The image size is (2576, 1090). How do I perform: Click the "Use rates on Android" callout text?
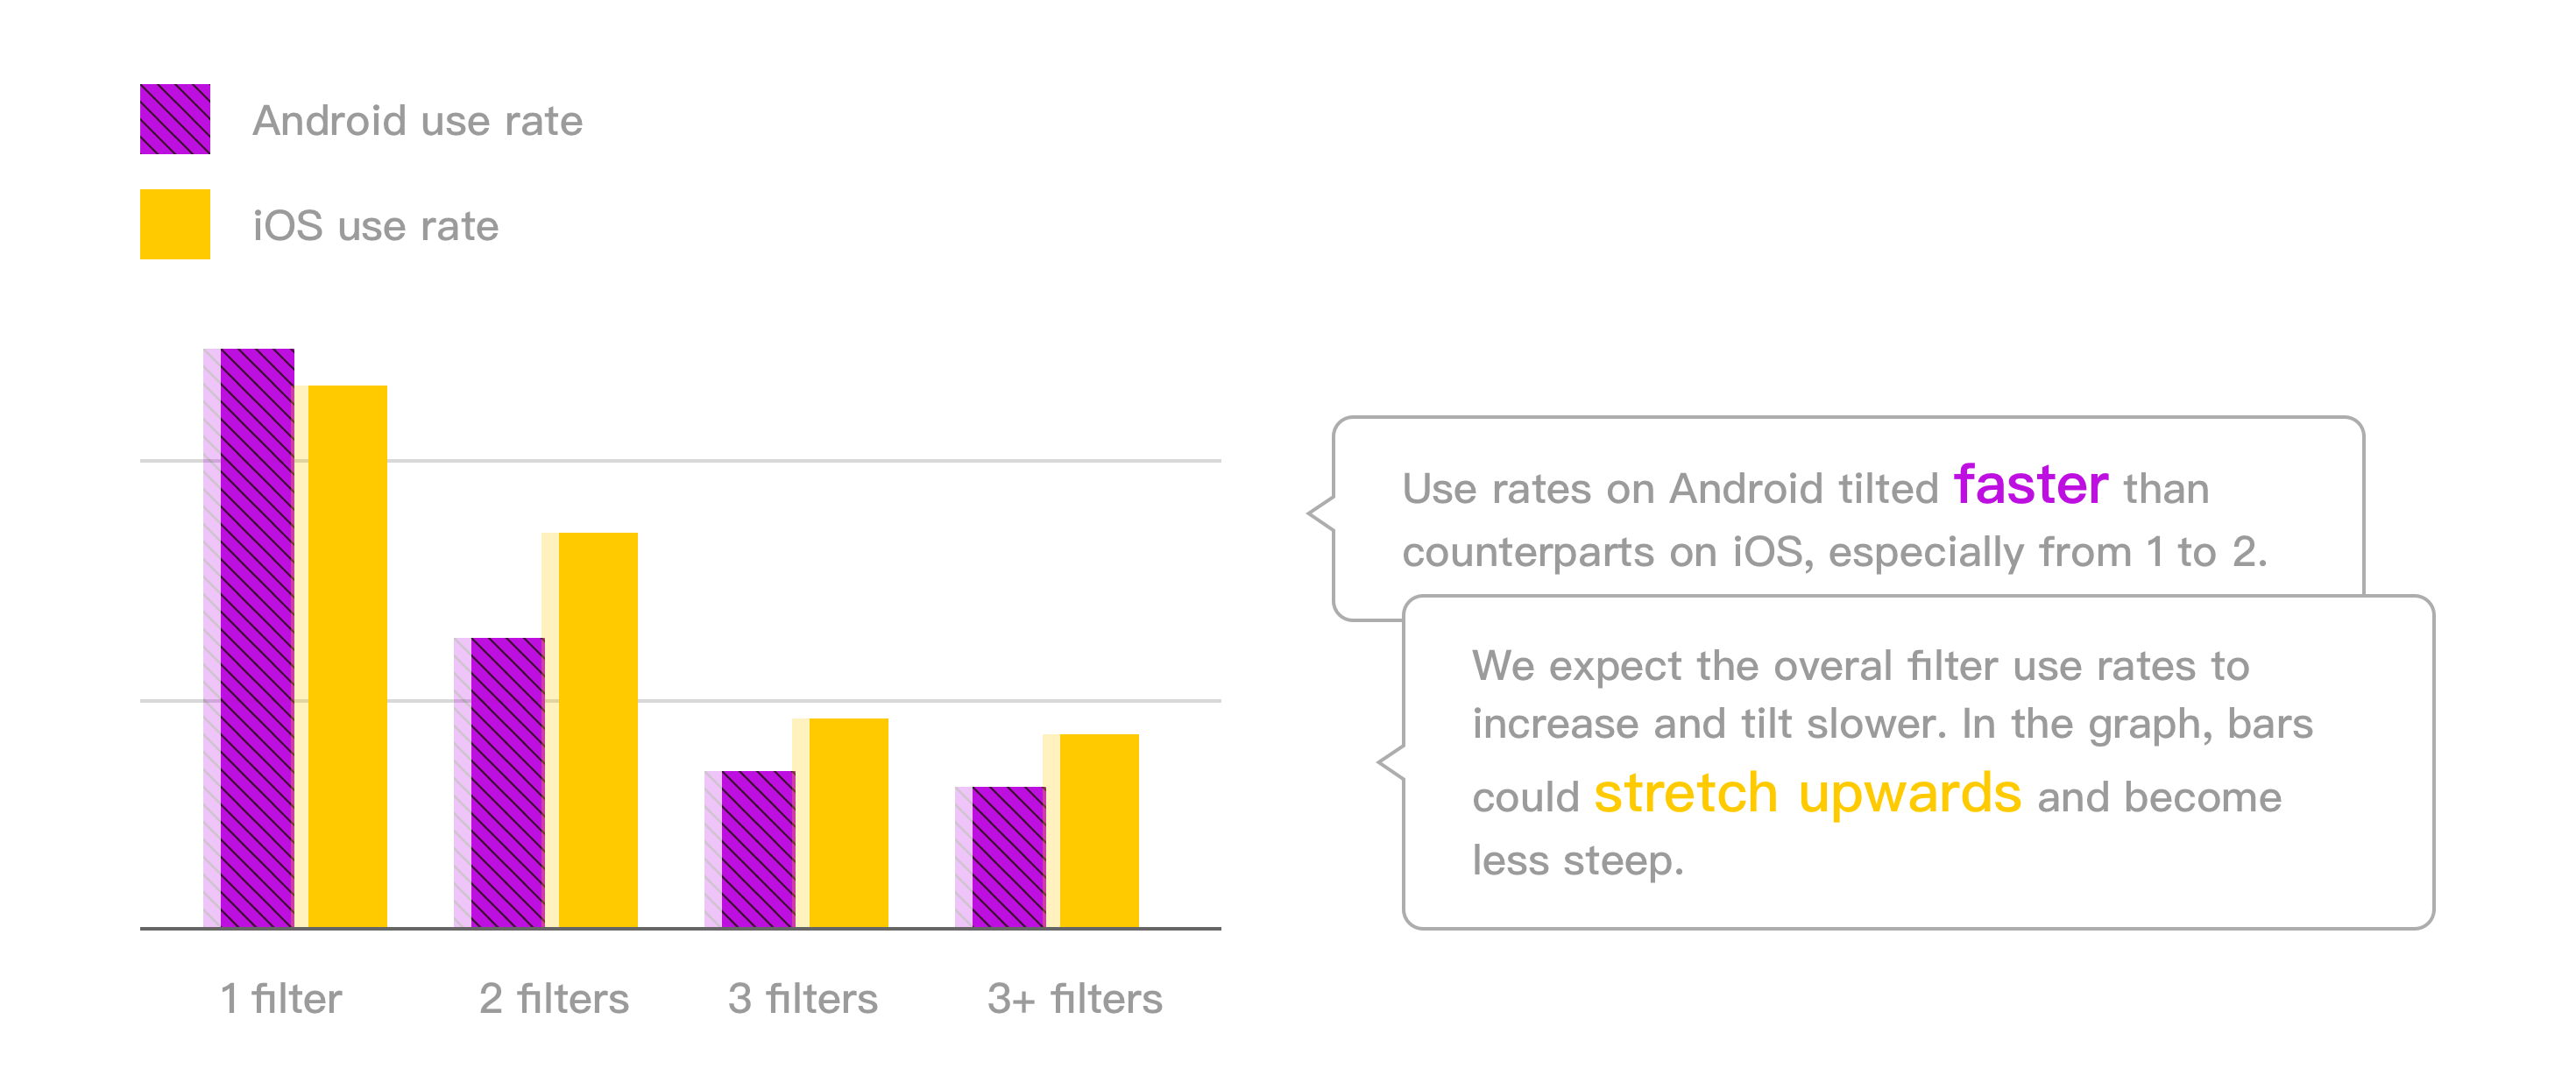tap(1834, 520)
